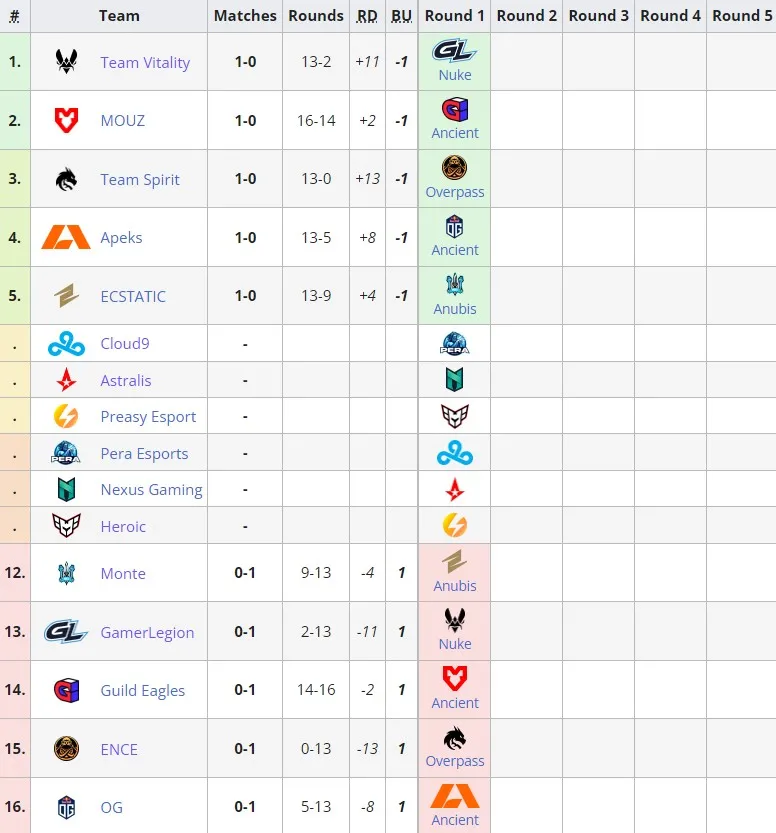Open the Nexus Gaming team link

tap(151, 490)
